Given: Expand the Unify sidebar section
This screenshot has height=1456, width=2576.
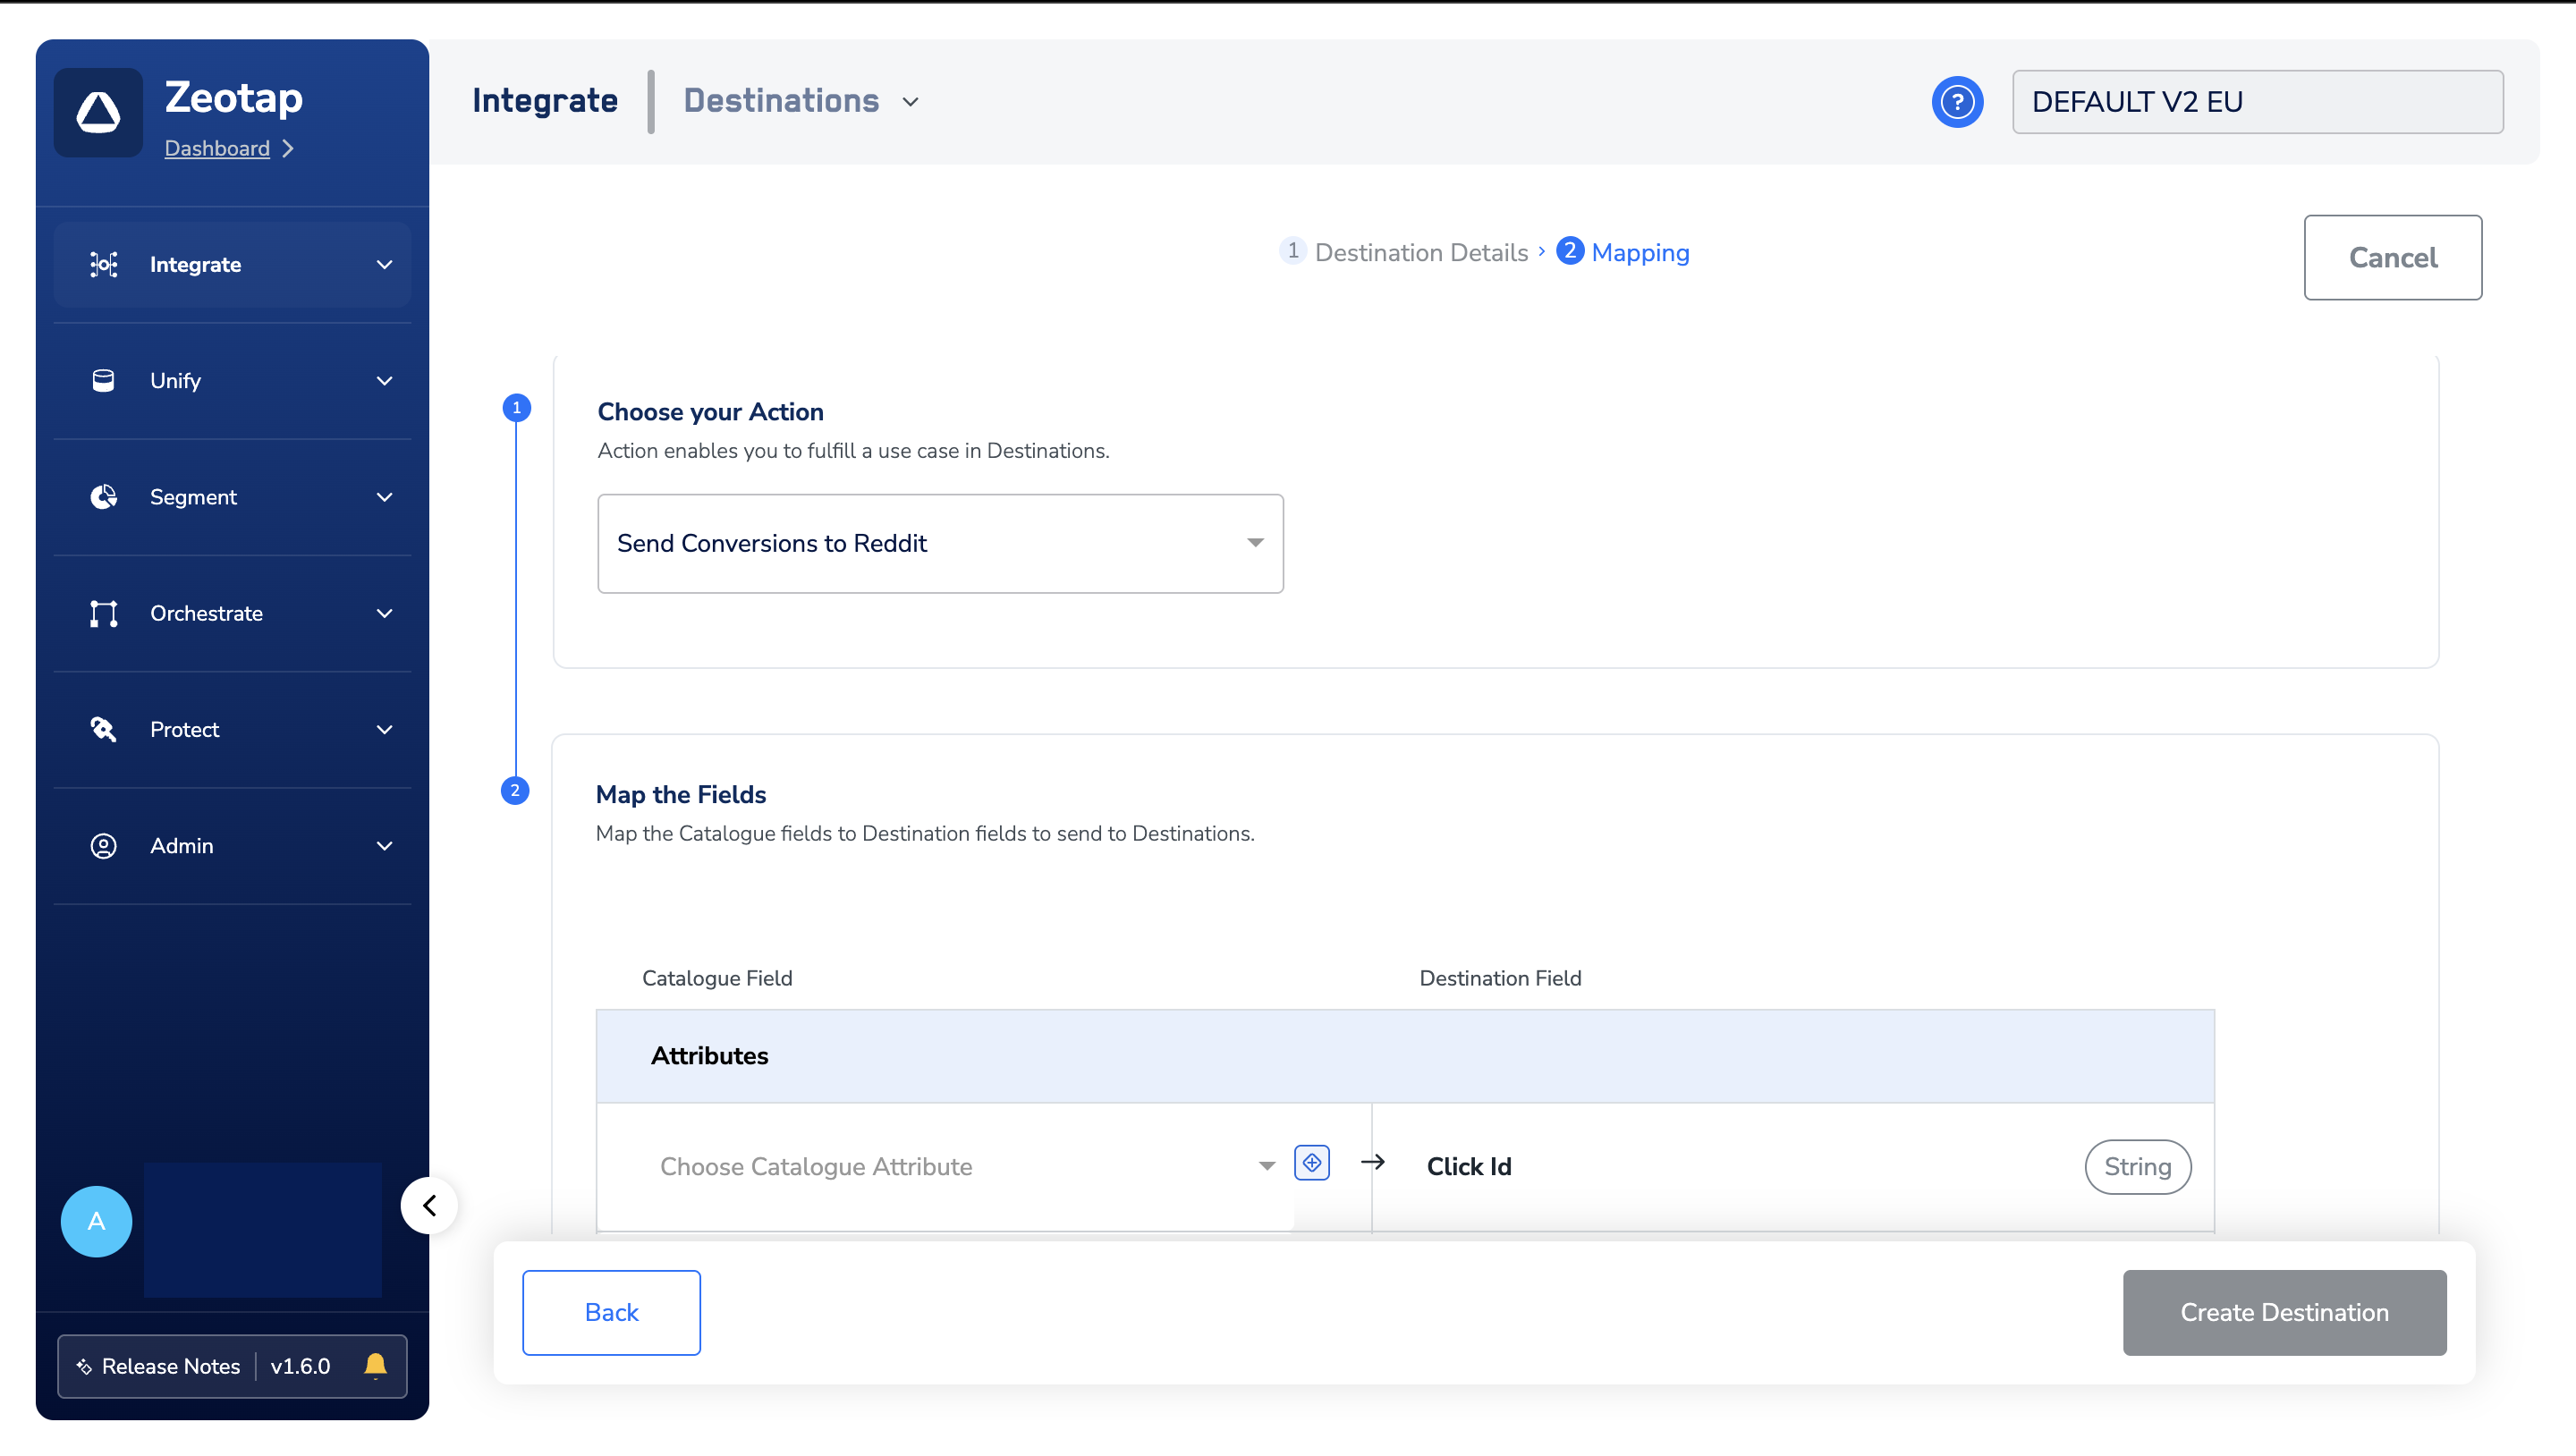Looking at the screenshot, I should pyautogui.click(x=384, y=381).
